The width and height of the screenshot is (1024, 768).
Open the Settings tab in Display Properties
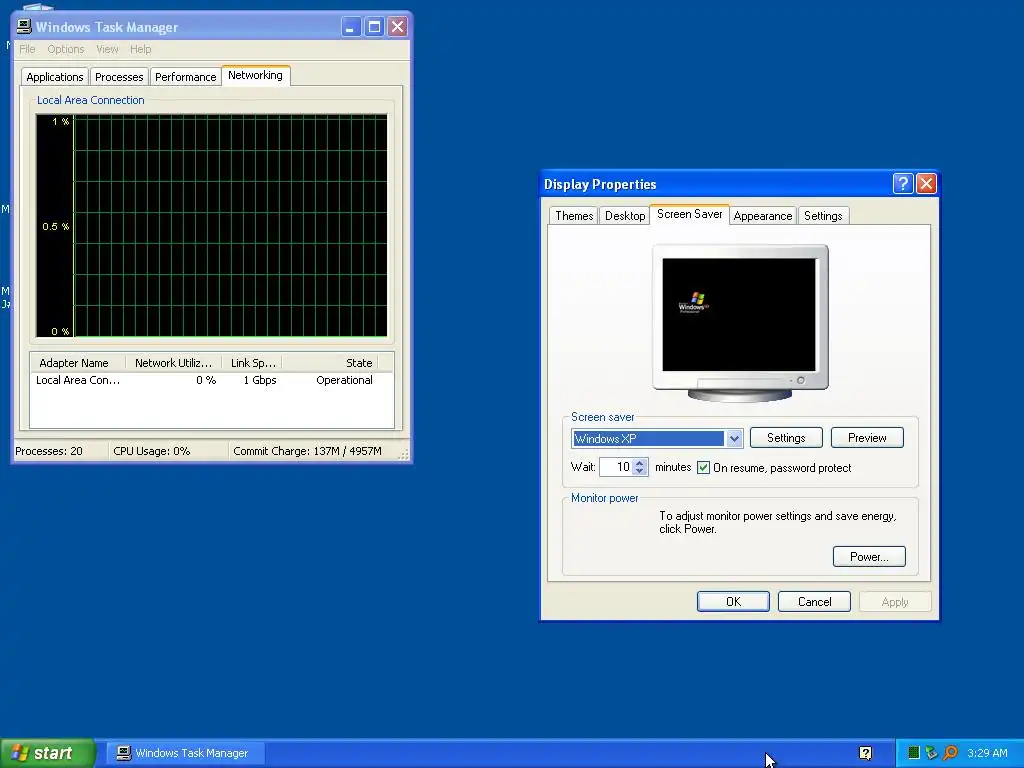[823, 216]
